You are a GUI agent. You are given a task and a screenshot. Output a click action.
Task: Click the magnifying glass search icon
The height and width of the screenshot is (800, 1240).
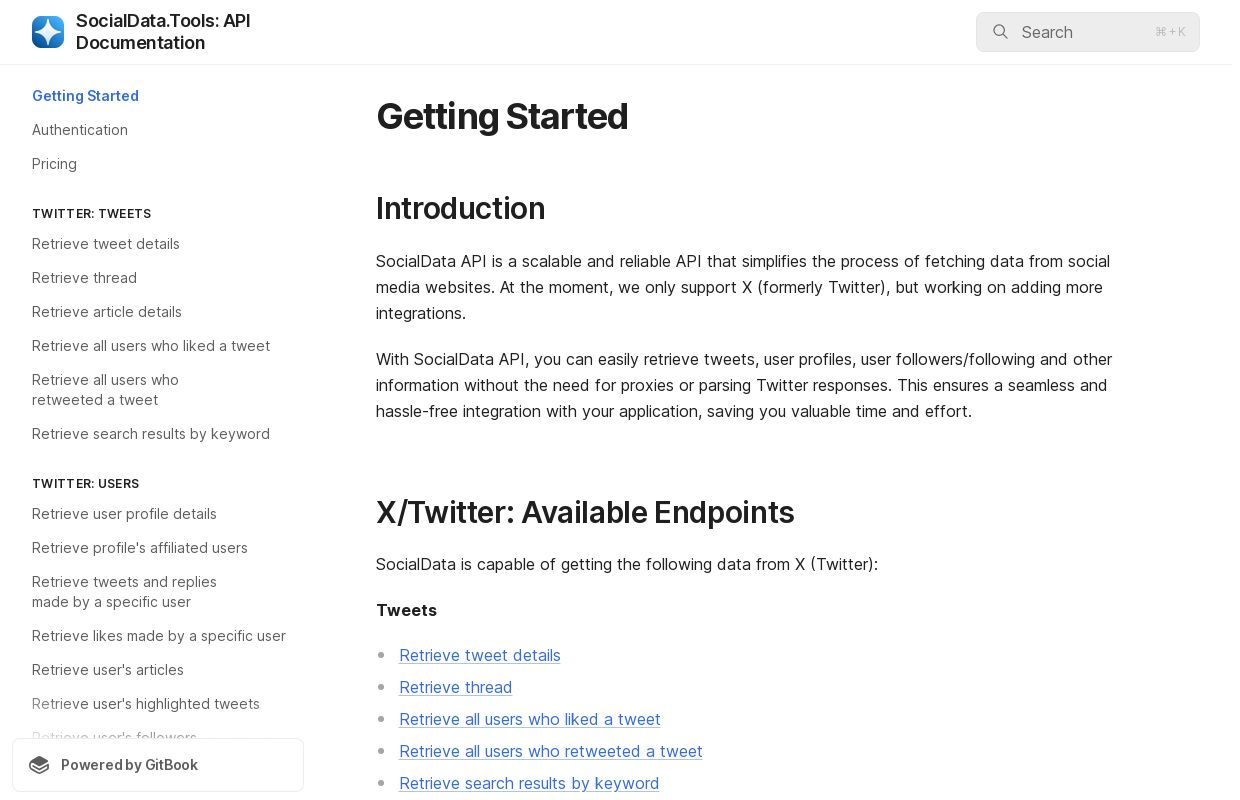tap(1001, 32)
